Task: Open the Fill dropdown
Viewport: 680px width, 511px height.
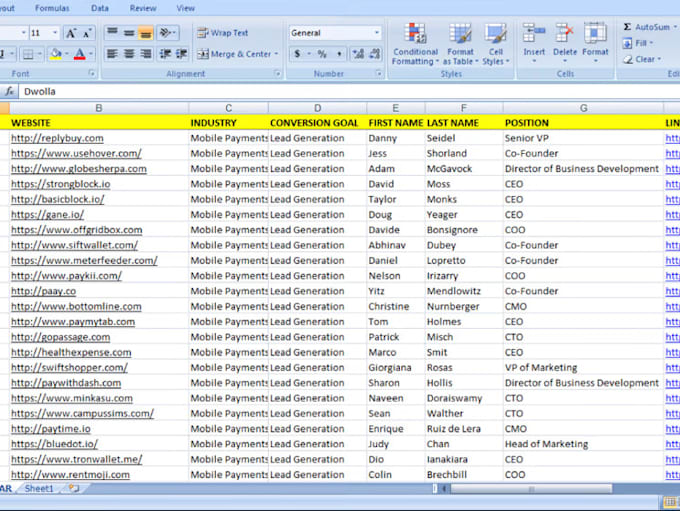Action: coord(638,43)
